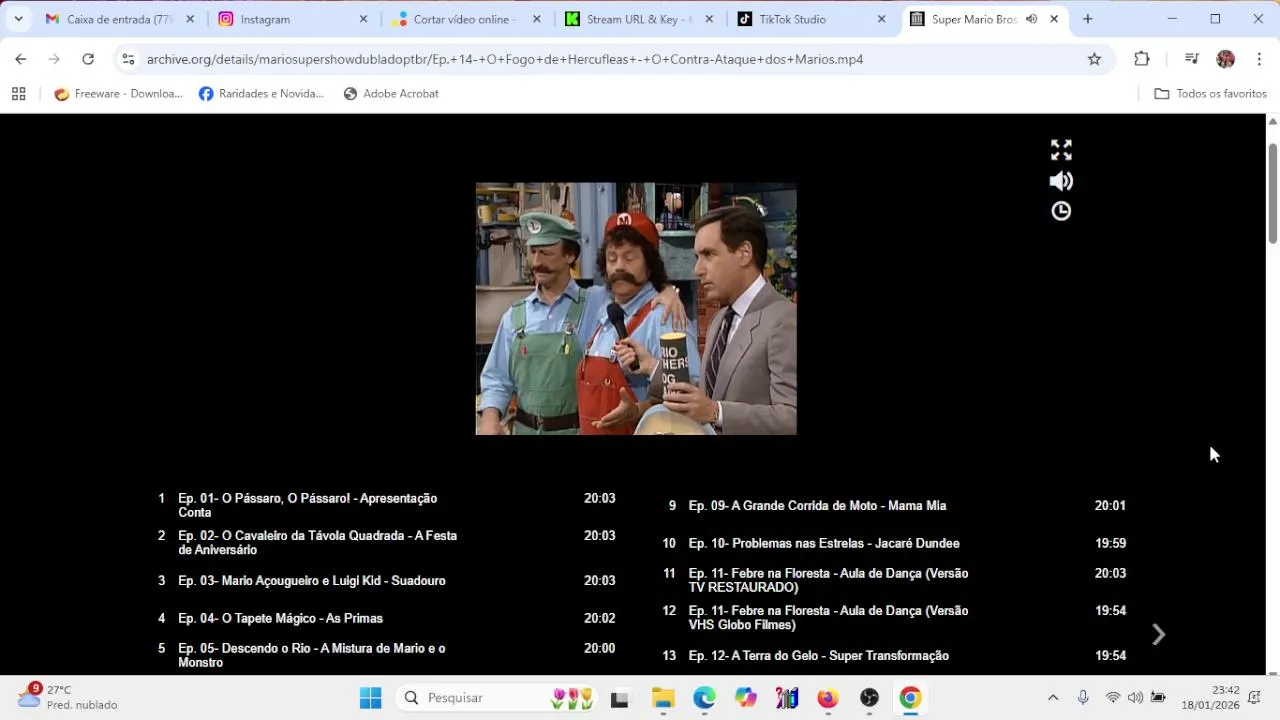The height and width of the screenshot is (720, 1280).
Task: Bookmark this page with the star icon
Action: click(x=1094, y=59)
